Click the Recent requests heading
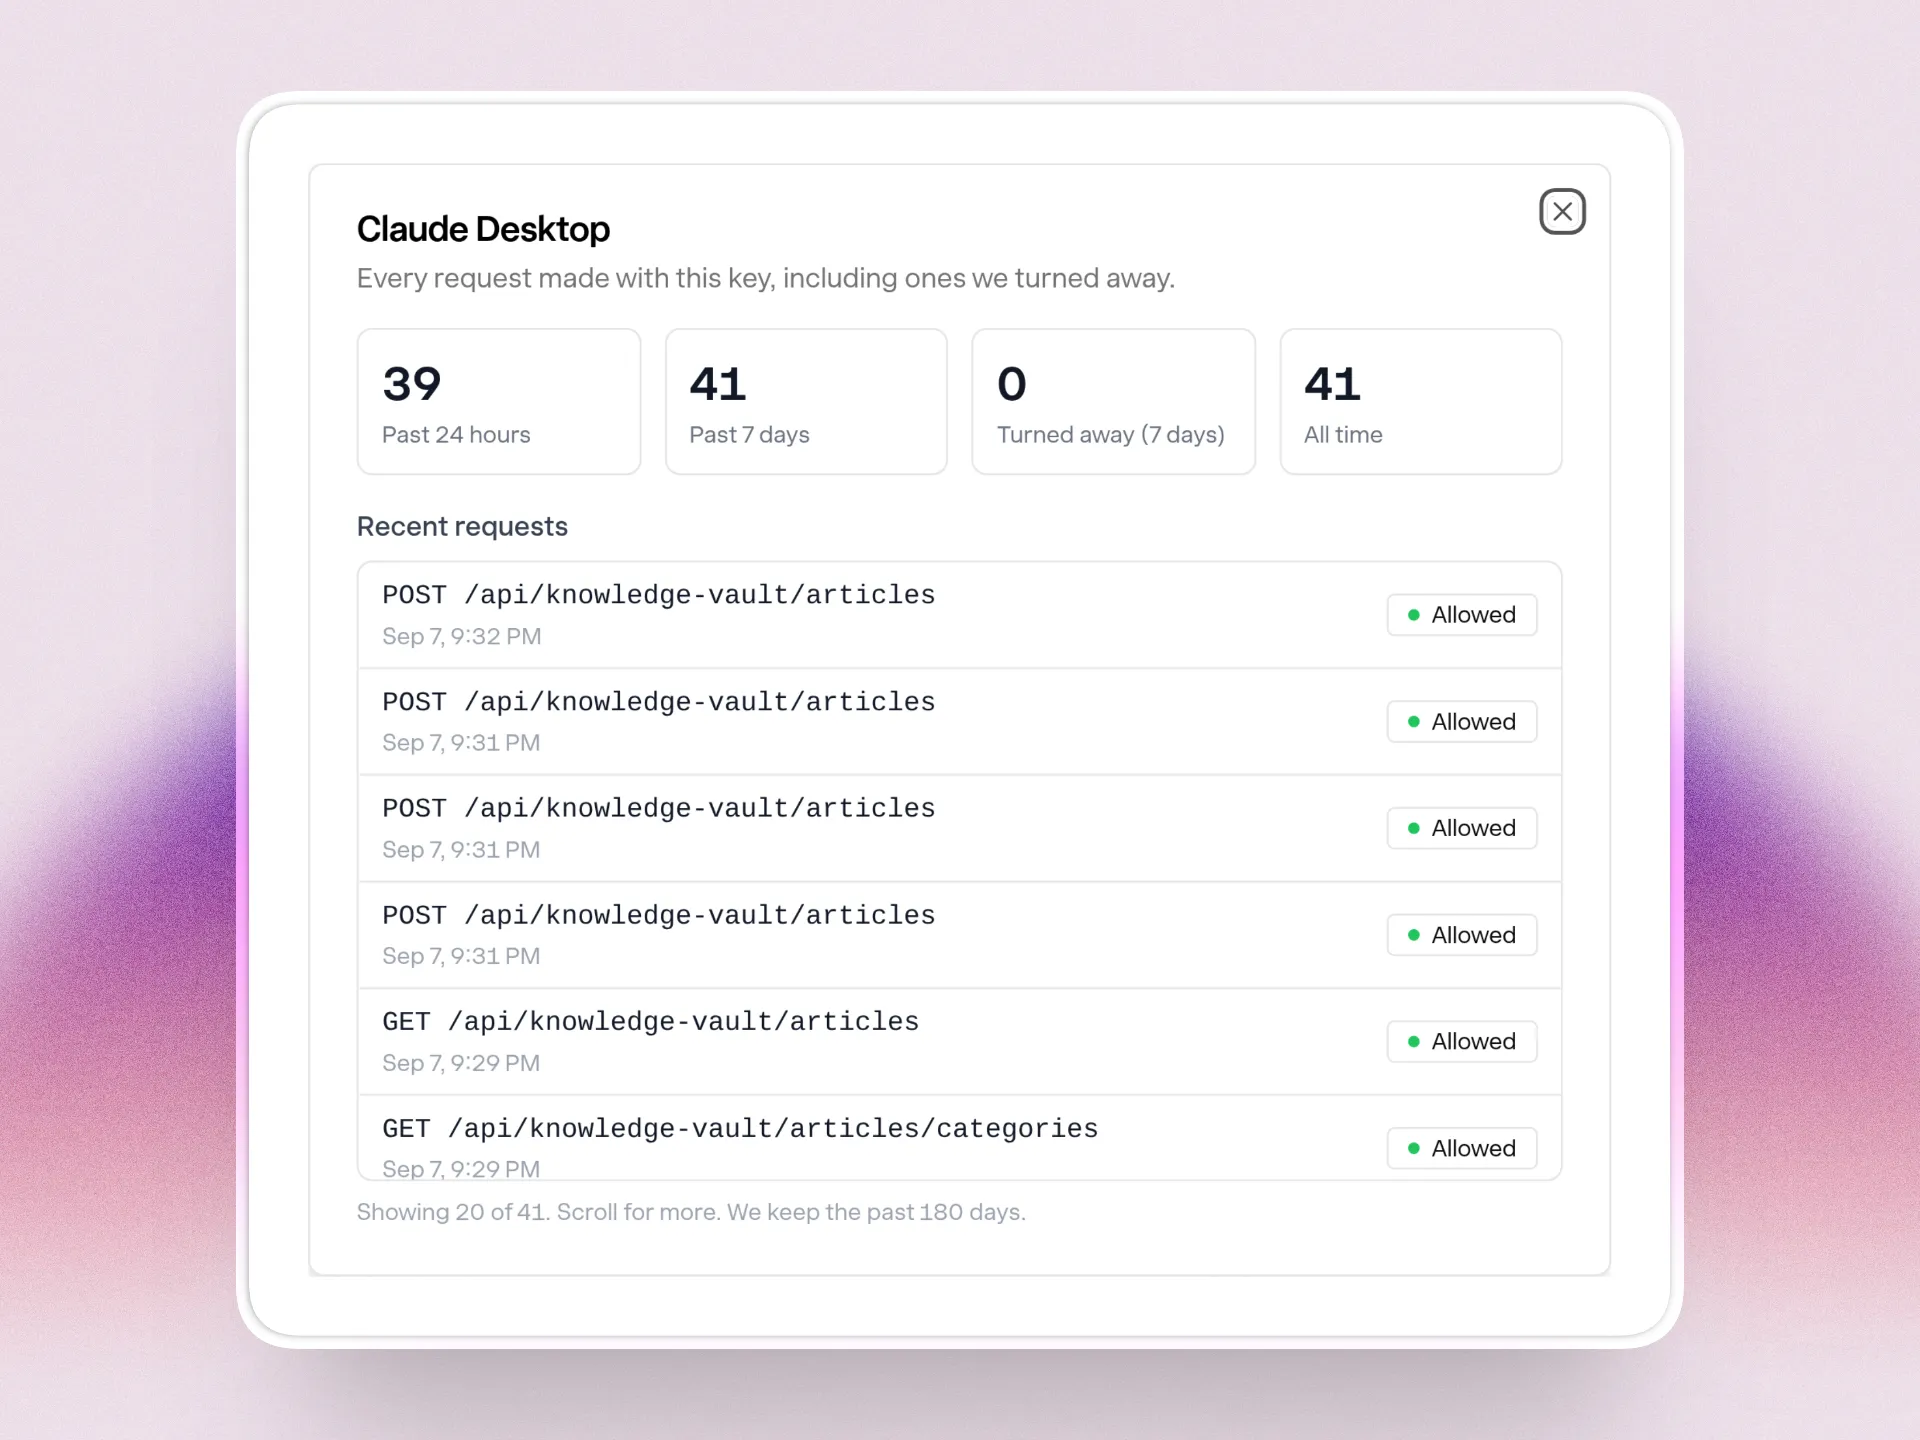This screenshot has height=1440, width=1920. coord(462,526)
